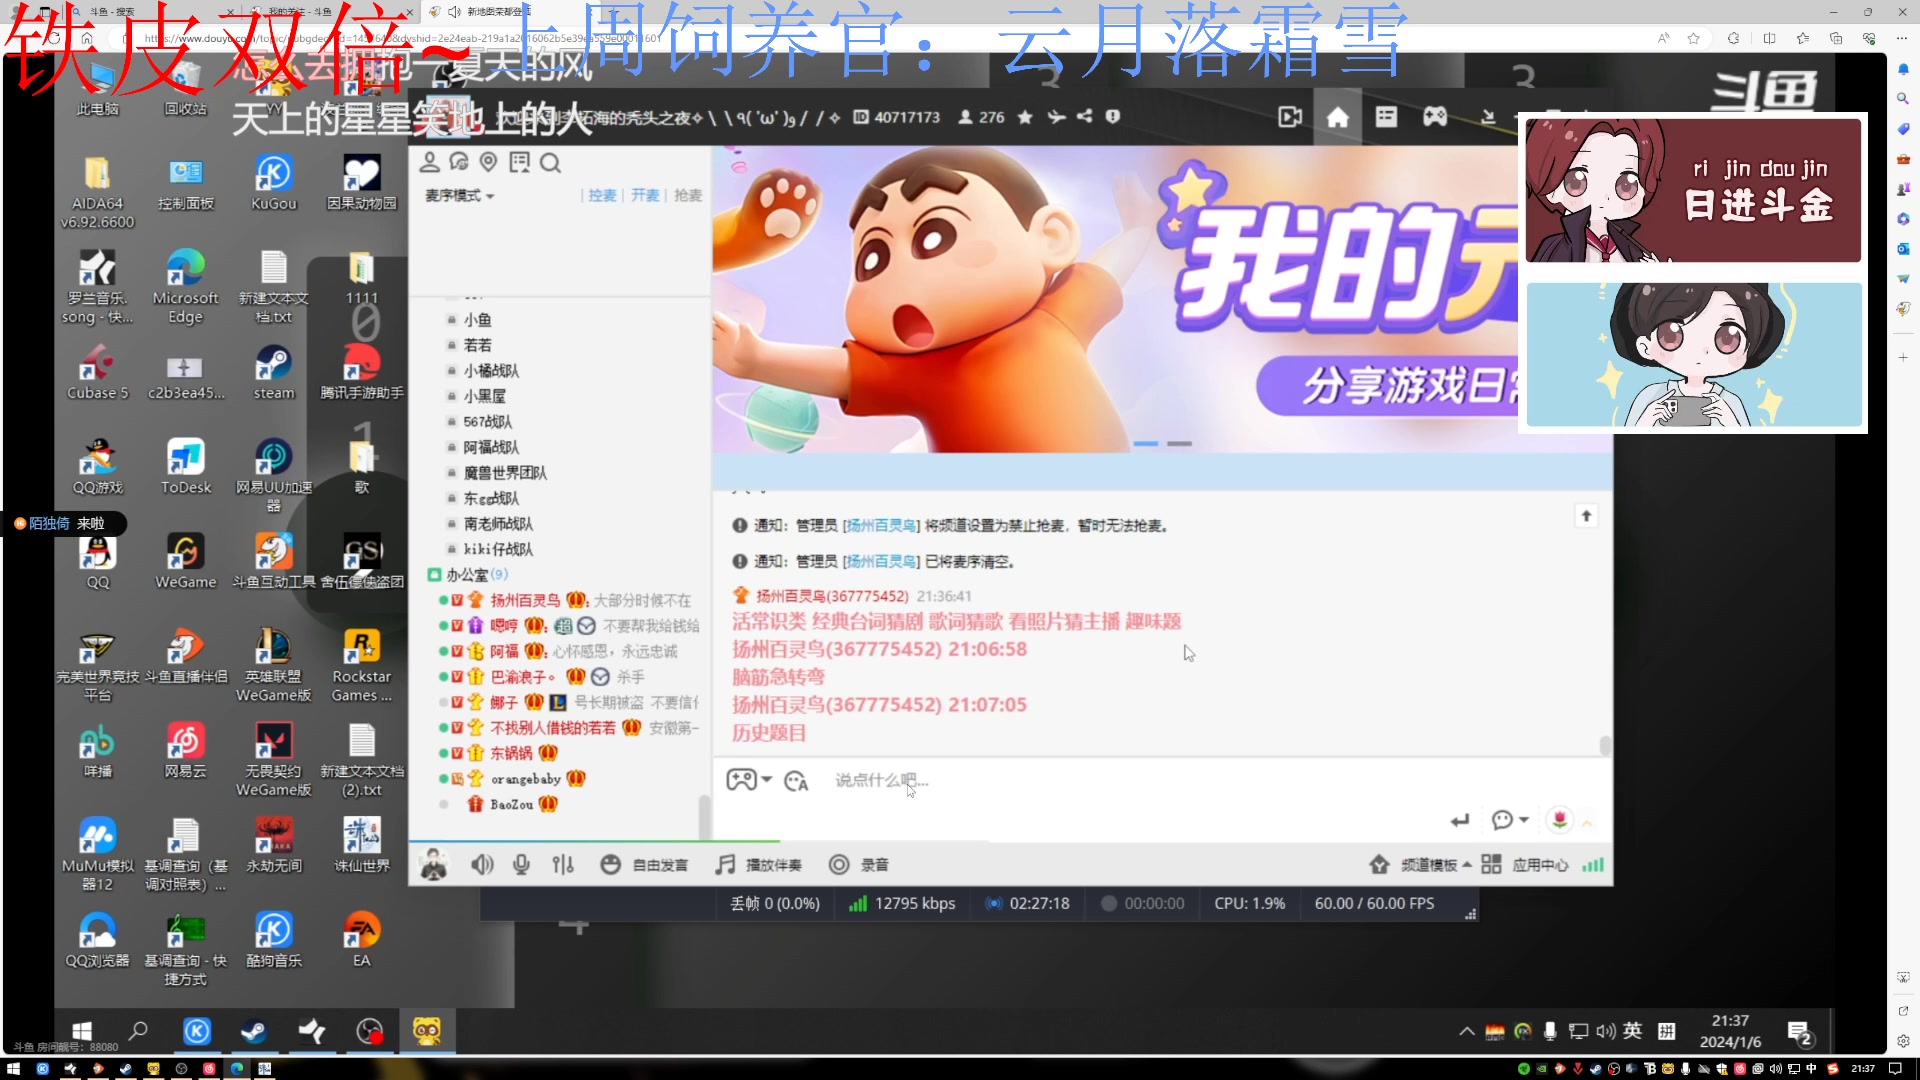The image size is (1920, 1080).
Task: Select the 阿福战队 channel
Action: (491, 447)
